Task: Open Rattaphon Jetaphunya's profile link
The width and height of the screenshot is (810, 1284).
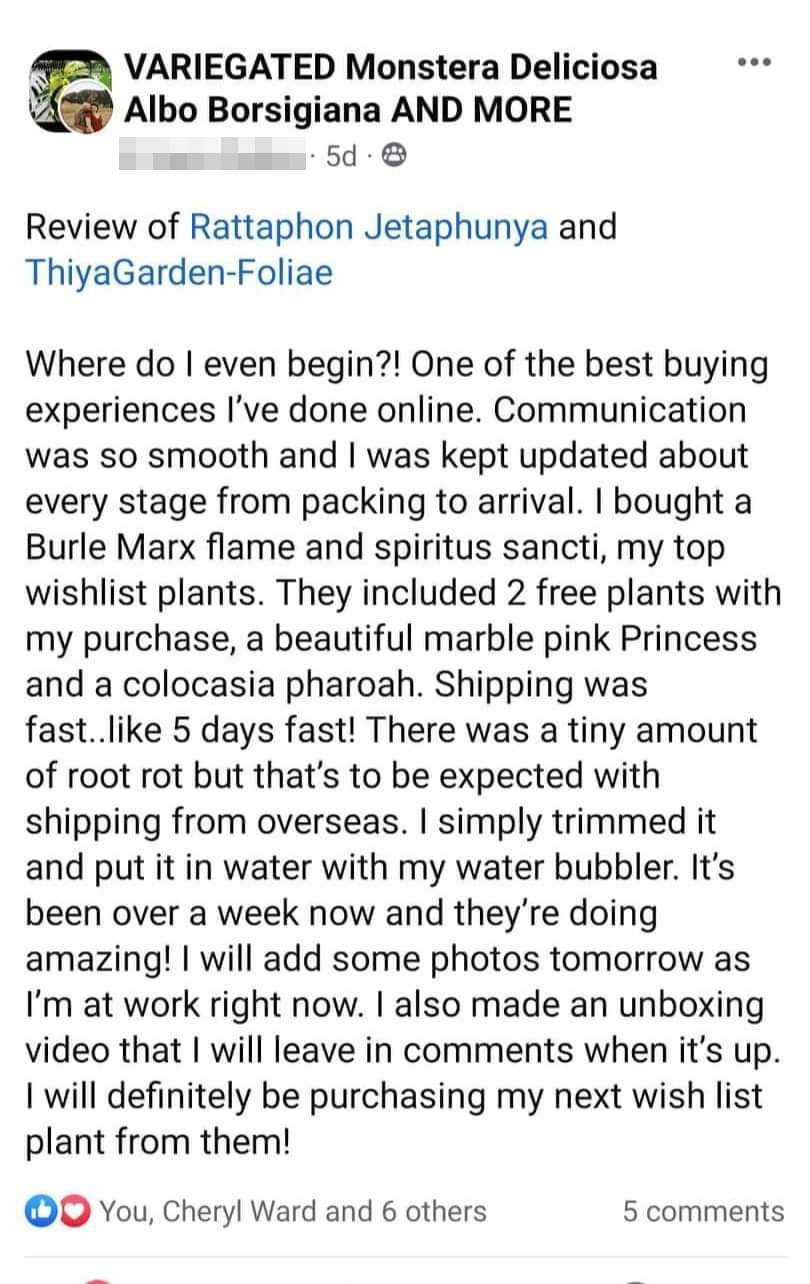Action: [368, 227]
